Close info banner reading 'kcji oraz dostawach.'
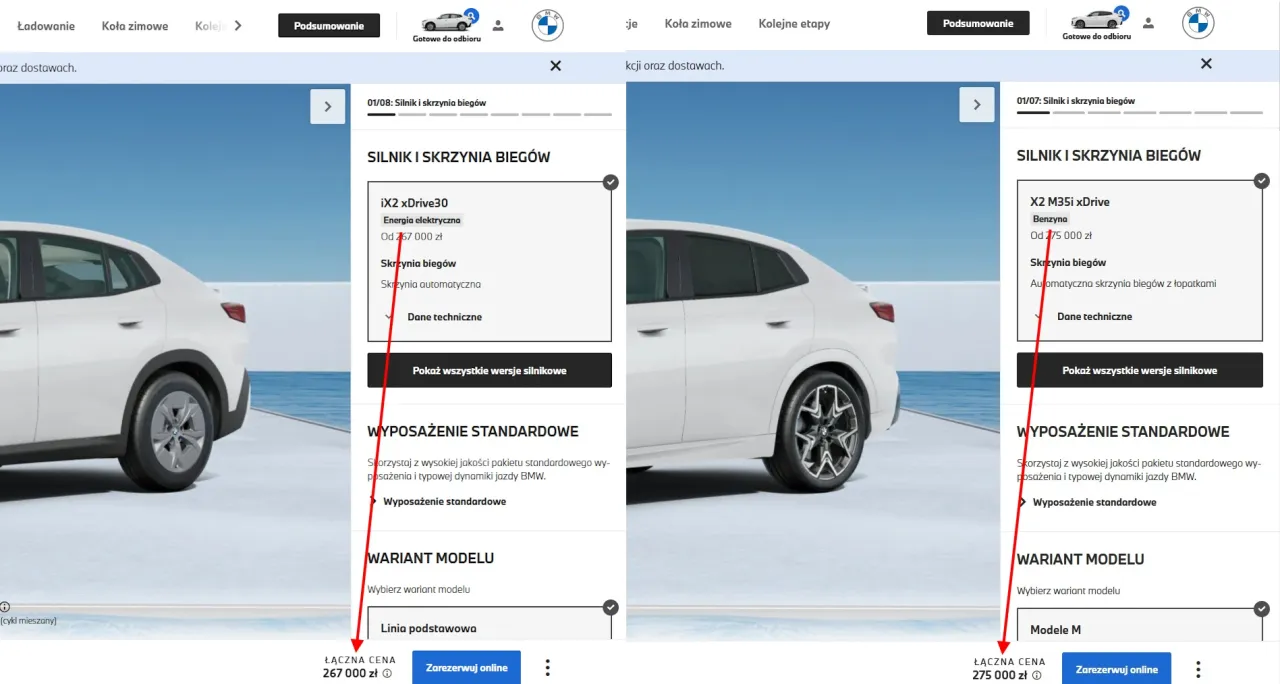The image size is (1280, 684). pyautogui.click(x=1206, y=64)
